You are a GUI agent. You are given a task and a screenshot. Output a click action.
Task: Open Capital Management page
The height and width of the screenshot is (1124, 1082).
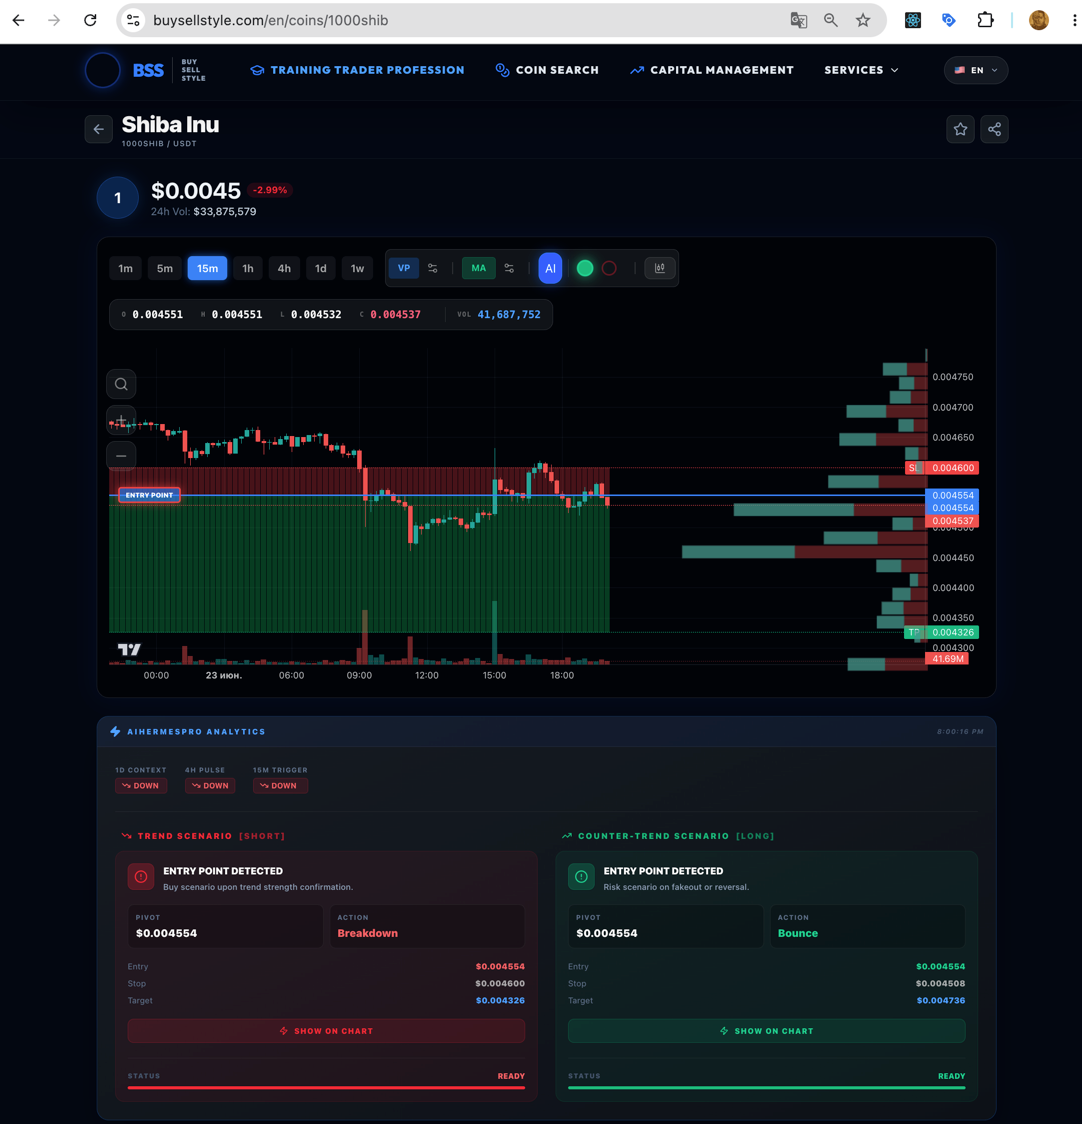click(712, 70)
